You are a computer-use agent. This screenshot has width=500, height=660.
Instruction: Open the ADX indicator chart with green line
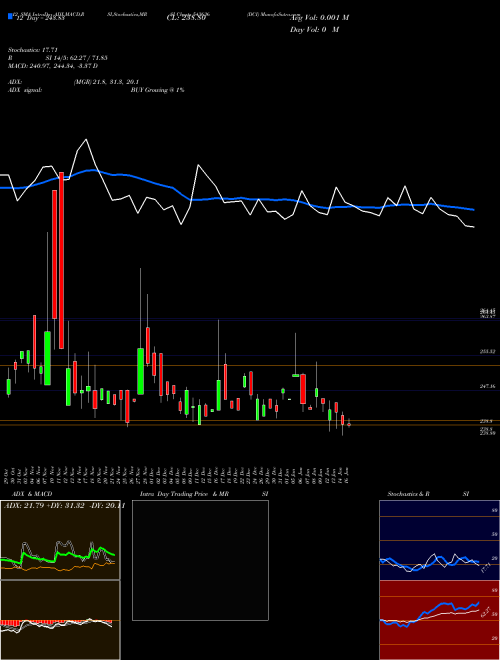tap(60, 540)
